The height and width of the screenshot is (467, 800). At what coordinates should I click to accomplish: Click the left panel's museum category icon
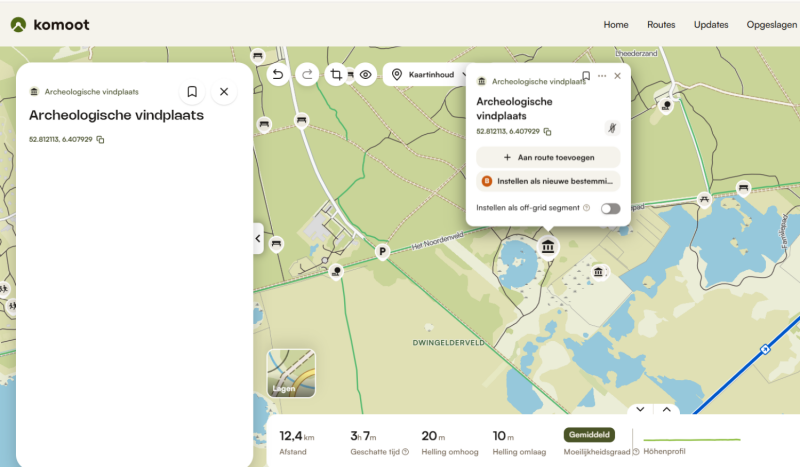click(34, 92)
